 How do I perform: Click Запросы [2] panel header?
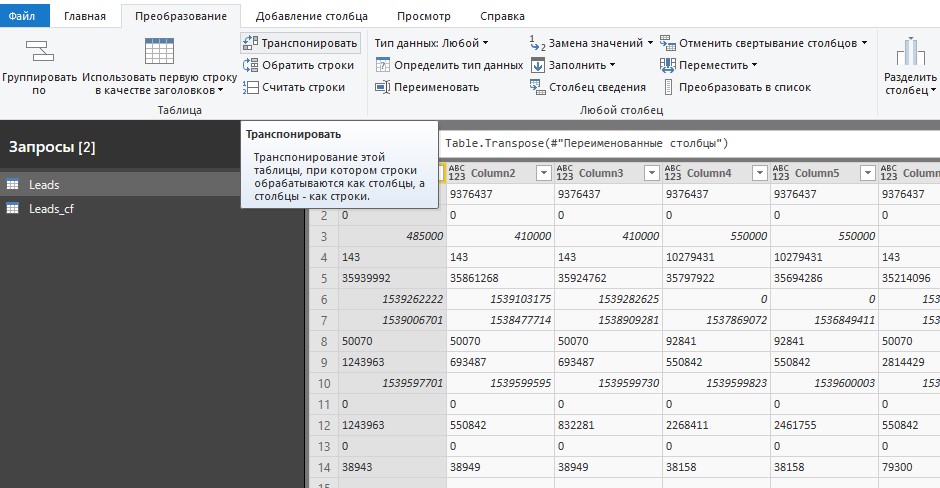52,147
